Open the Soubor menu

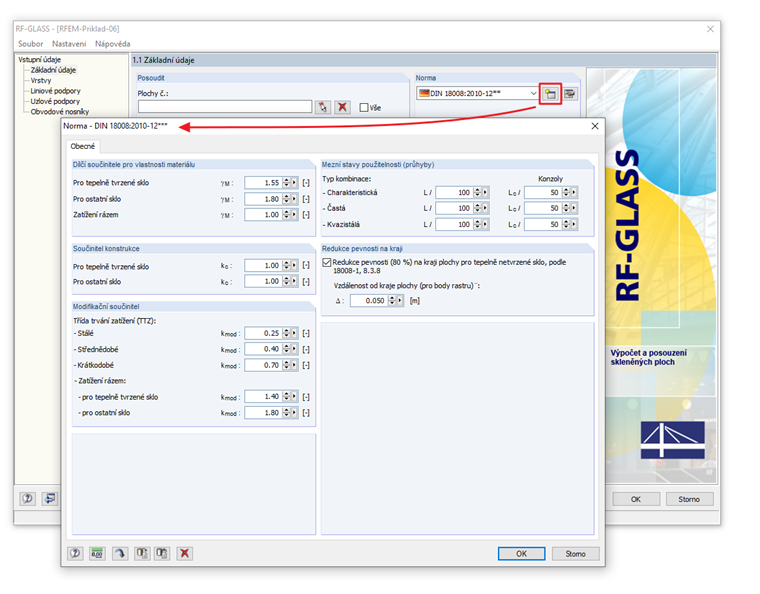(x=31, y=44)
